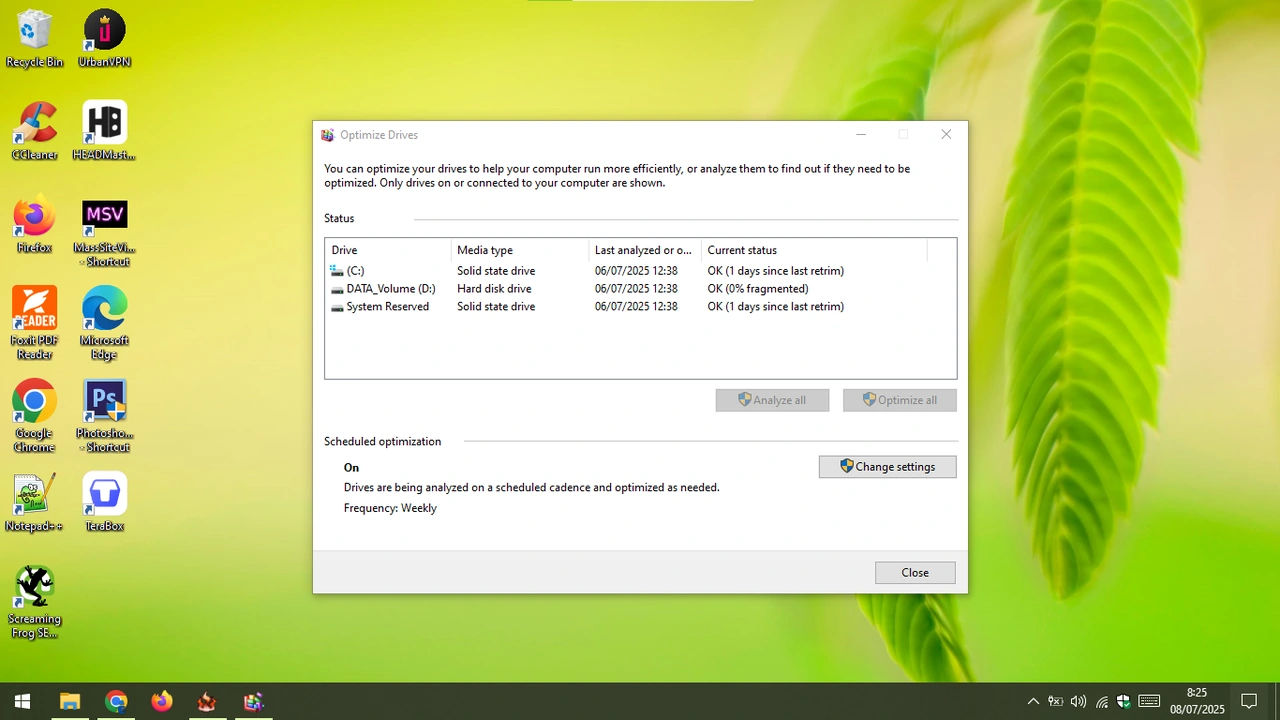Image resolution: width=1280 pixels, height=720 pixels.
Task: Click the Change settings button
Action: [x=887, y=467]
